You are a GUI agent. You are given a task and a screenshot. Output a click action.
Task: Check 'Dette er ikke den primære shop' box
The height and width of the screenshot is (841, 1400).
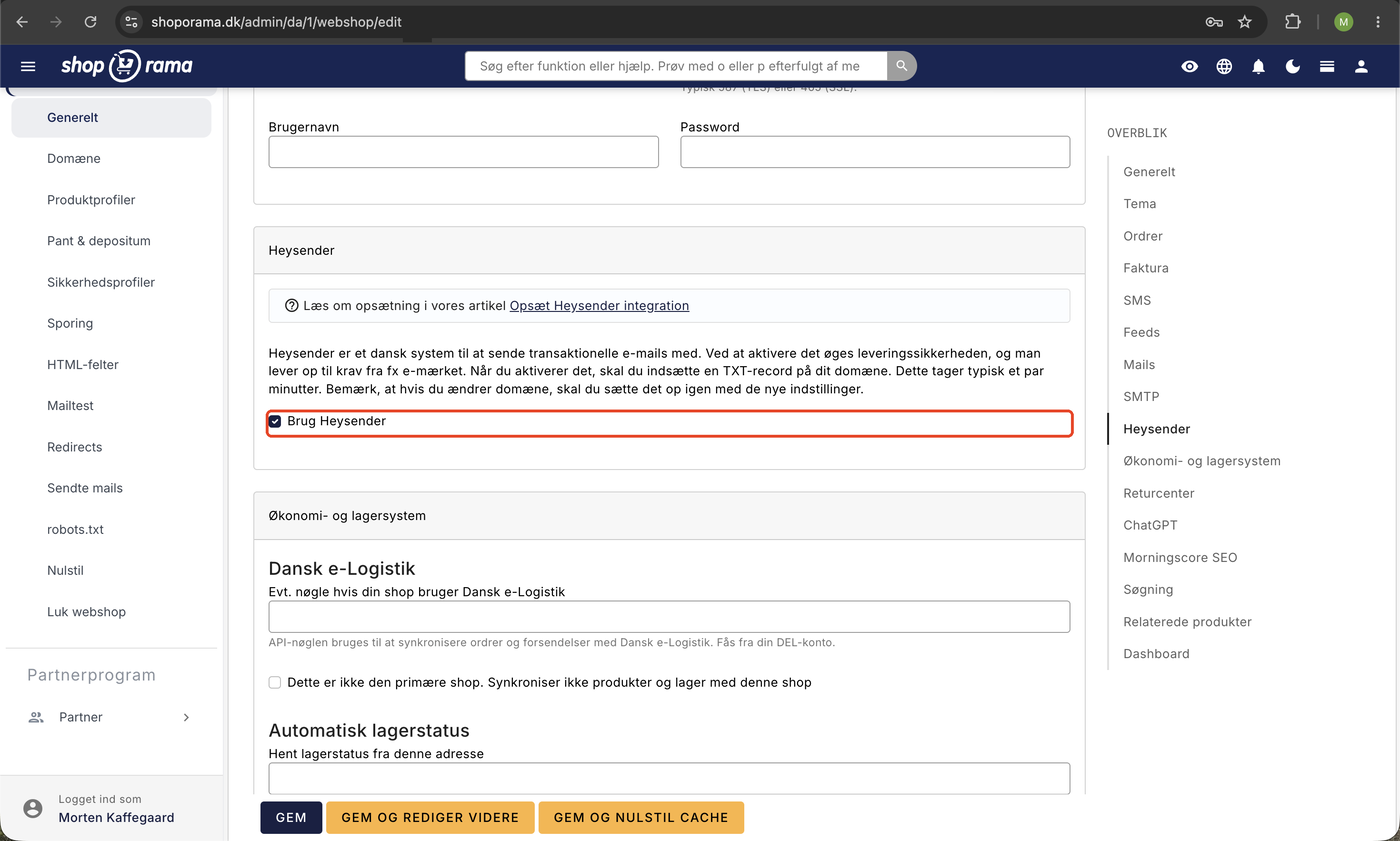point(275,682)
